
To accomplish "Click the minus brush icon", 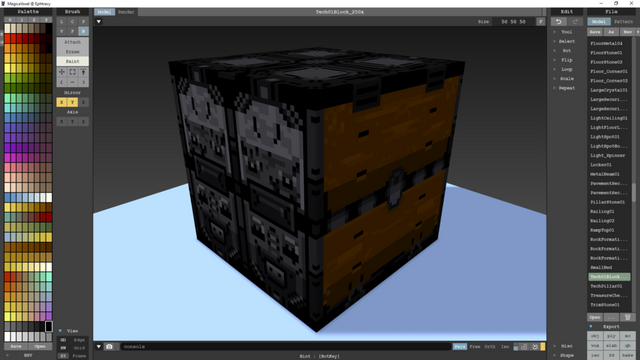I will coord(72,82).
